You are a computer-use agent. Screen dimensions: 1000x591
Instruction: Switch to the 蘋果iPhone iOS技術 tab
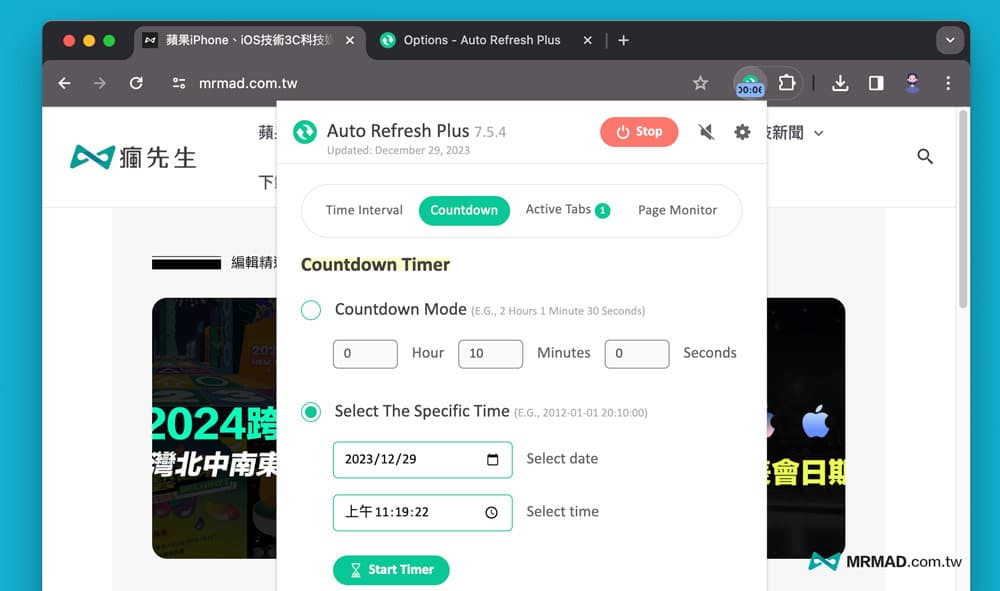[x=250, y=40]
